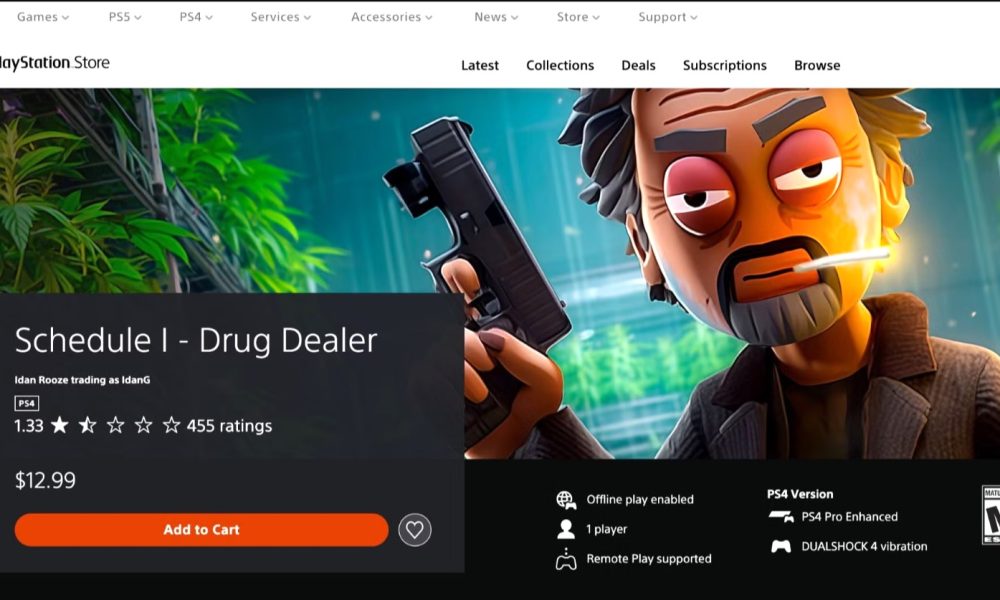The width and height of the screenshot is (1000, 600).
Task: Click the PS4 platform badge
Action: click(27, 403)
